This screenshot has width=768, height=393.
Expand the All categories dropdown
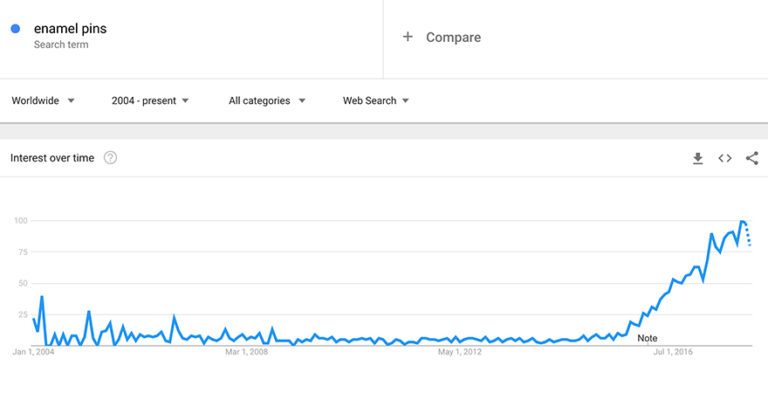point(267,100)
